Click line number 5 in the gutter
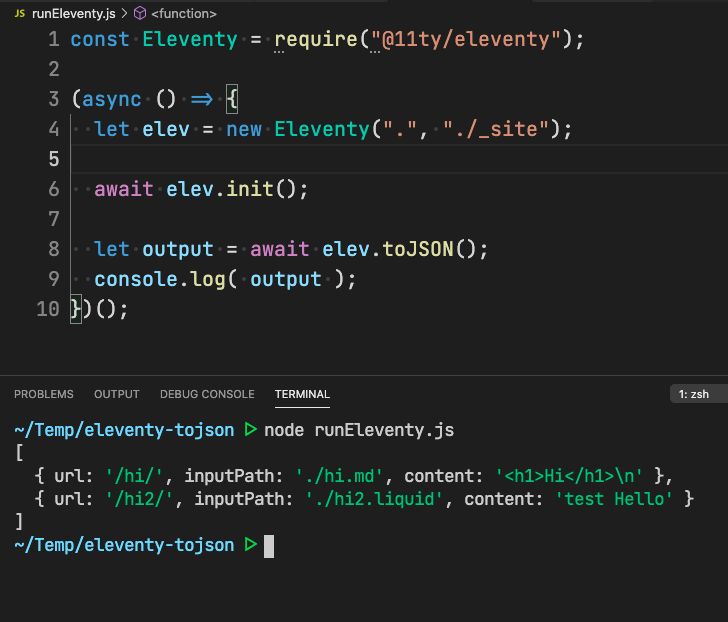 (54, 159)
